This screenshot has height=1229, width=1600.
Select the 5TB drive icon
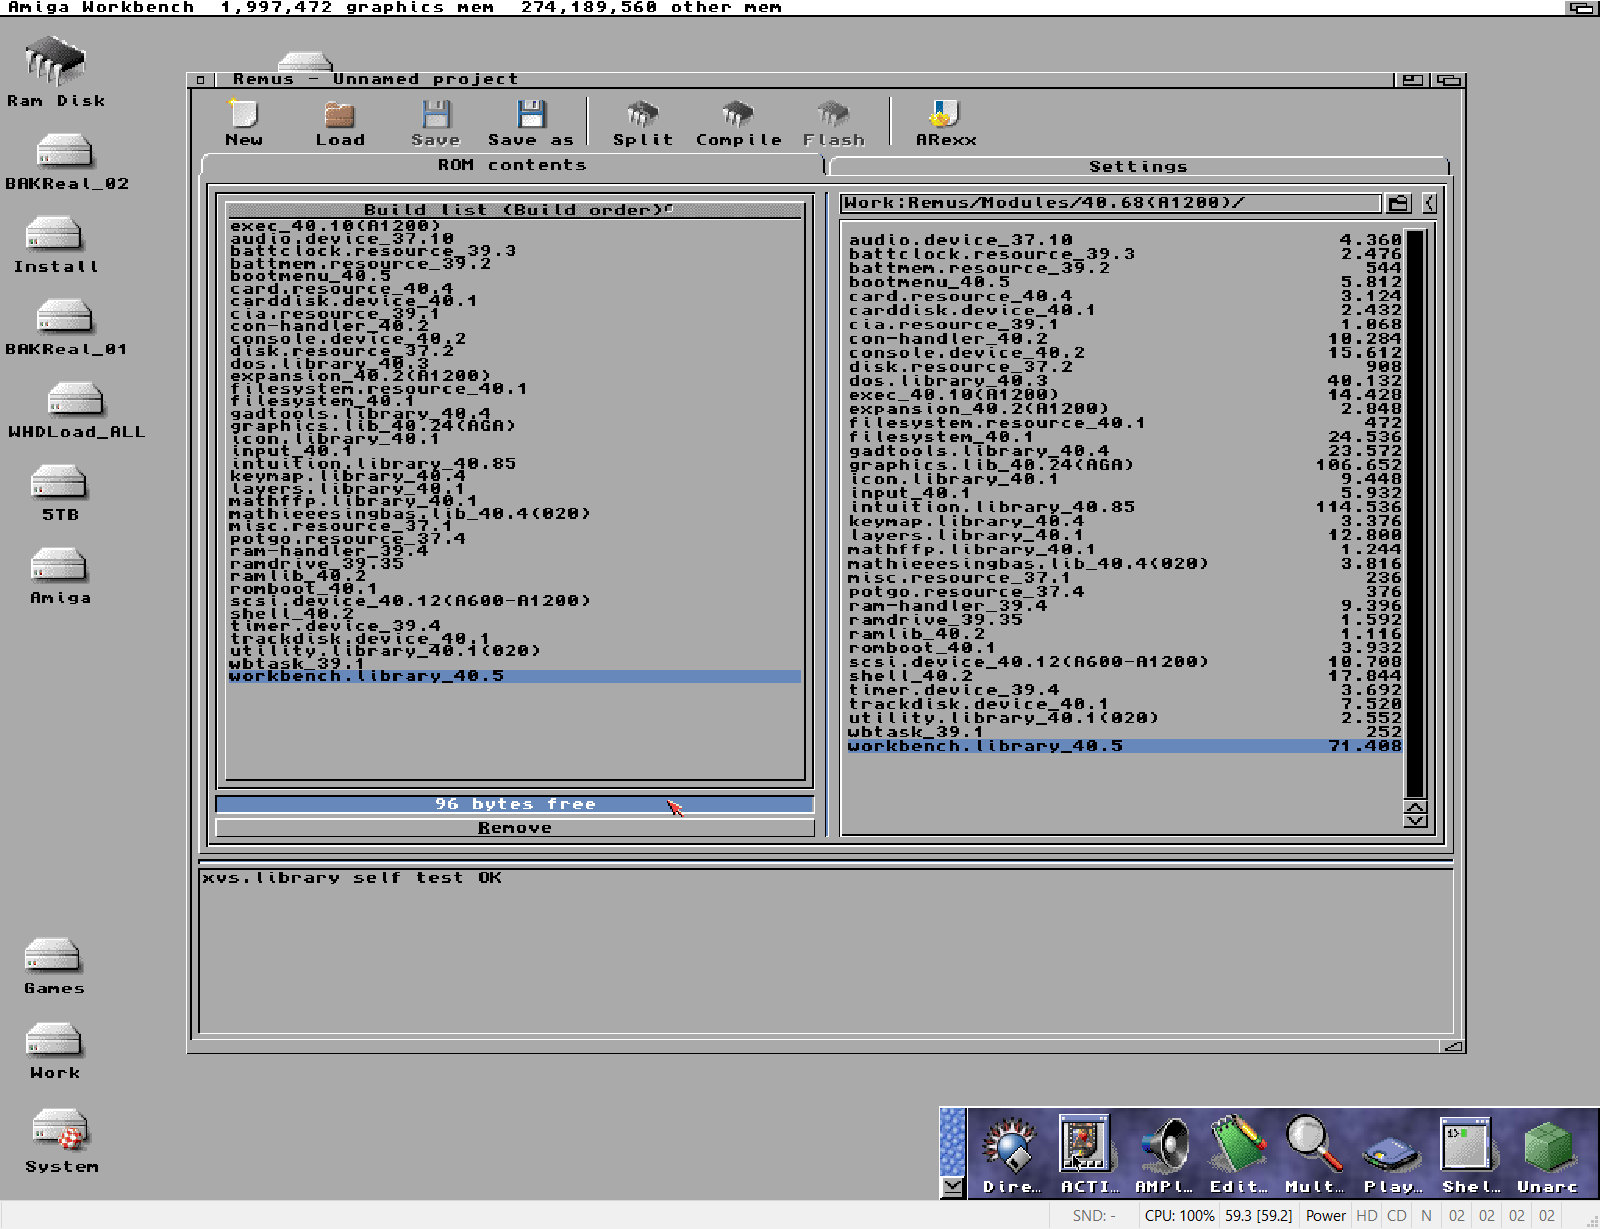[x=59, y=494]
